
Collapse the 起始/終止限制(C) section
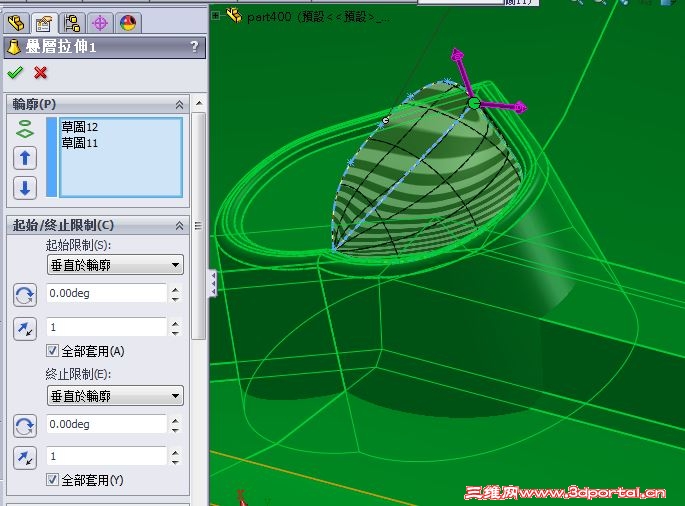pos(179,225)
